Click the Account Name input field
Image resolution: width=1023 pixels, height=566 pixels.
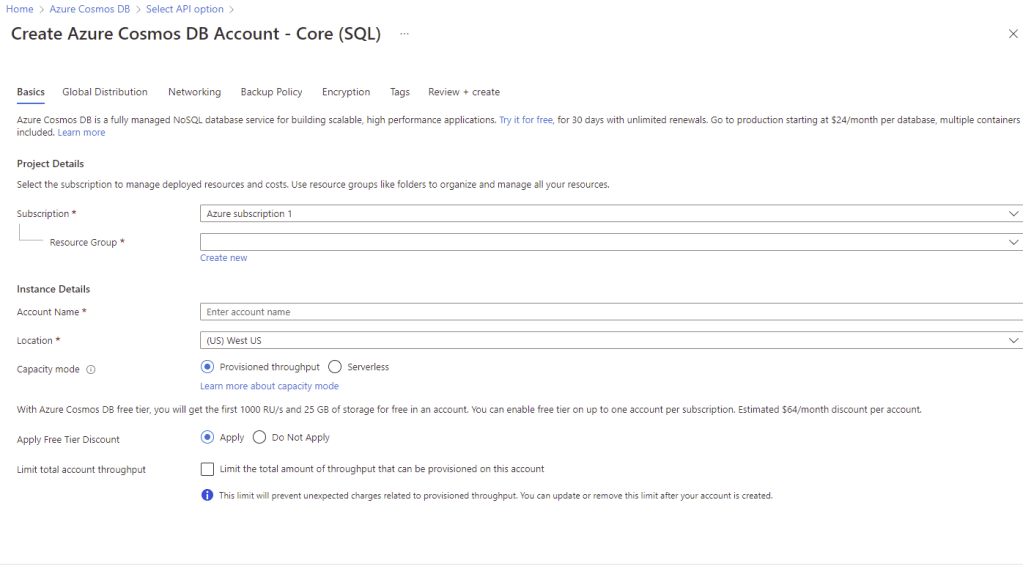pos(610,312)
